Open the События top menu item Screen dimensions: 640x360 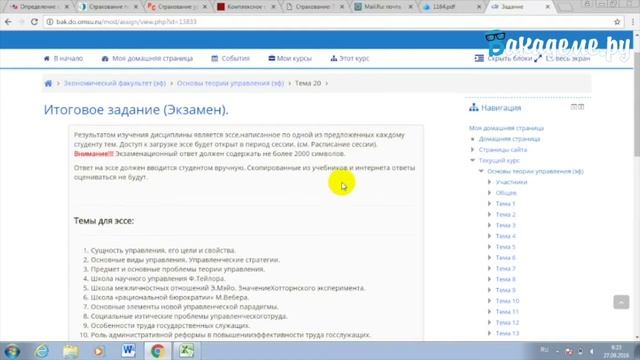(x=230, y=58)
